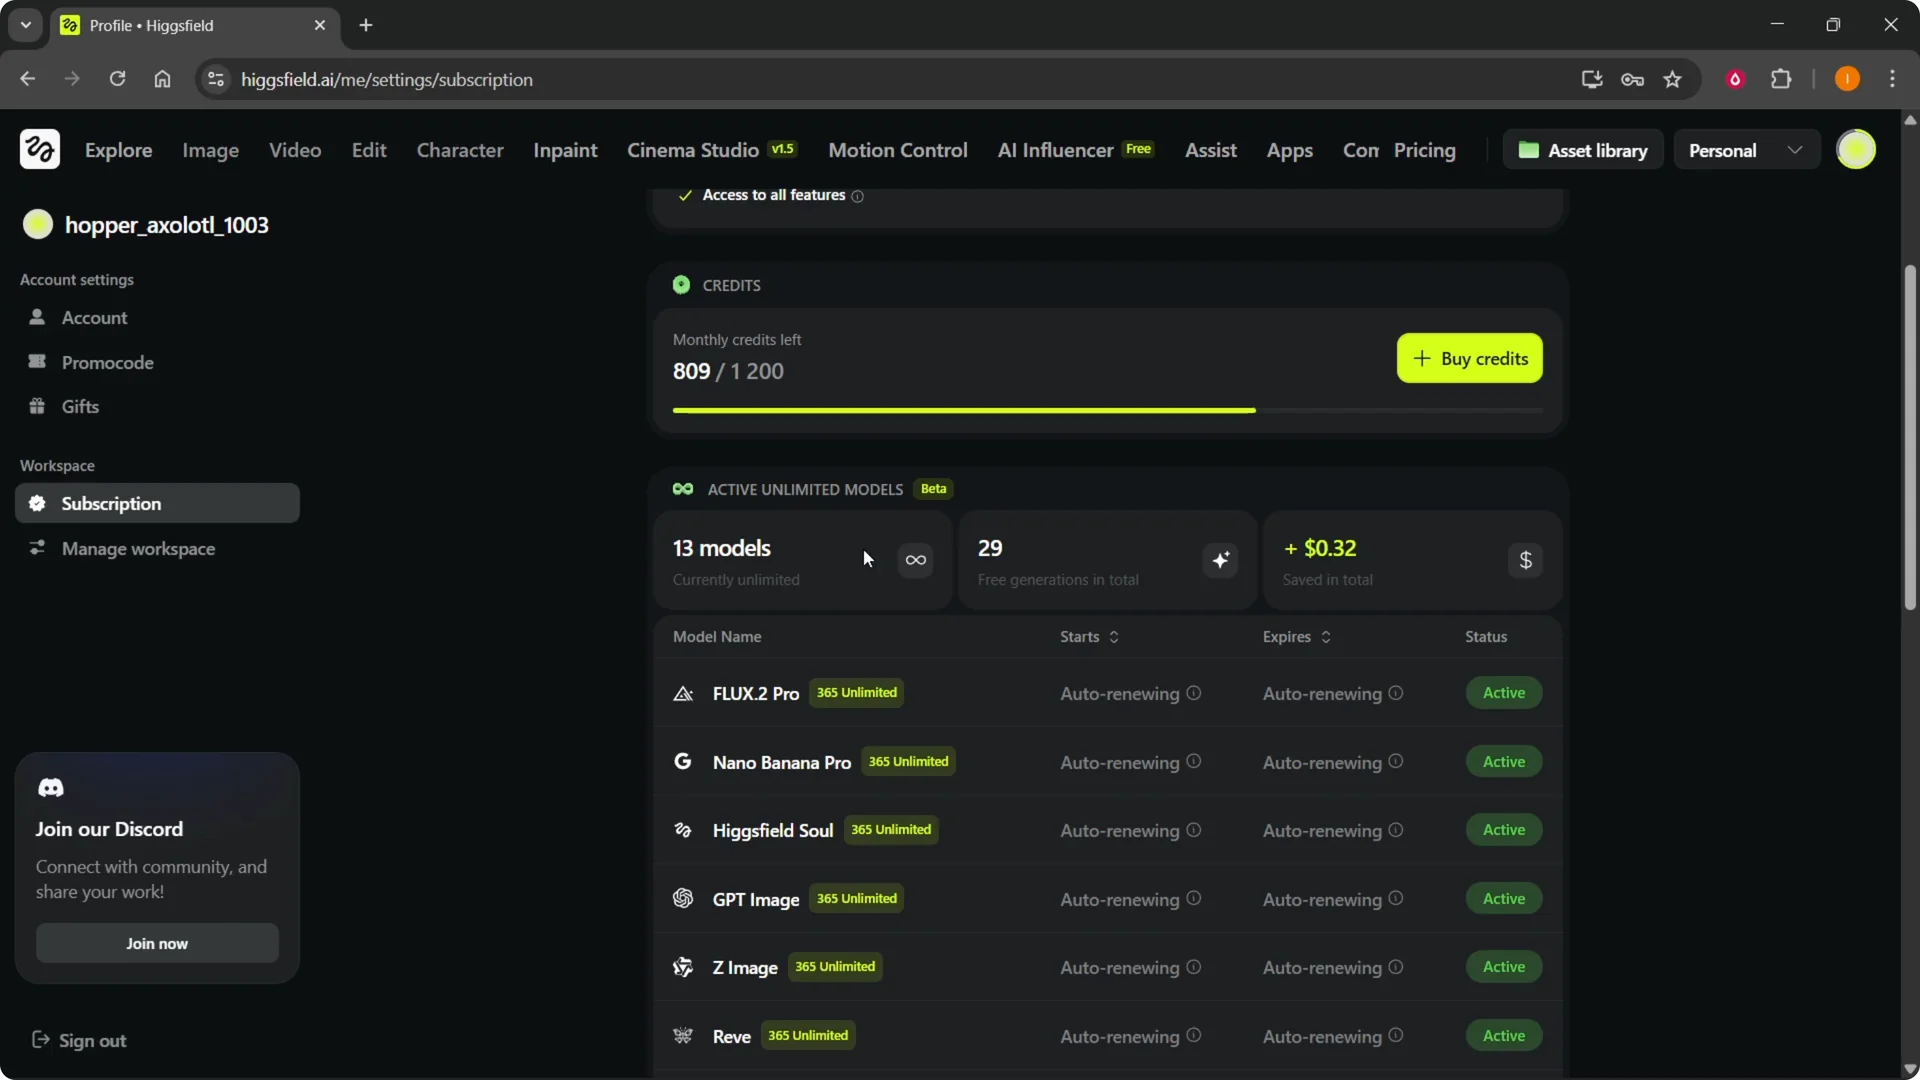Click the Gifts icon in the sidebar
1920x1080 pixels.
click(37, 406)
